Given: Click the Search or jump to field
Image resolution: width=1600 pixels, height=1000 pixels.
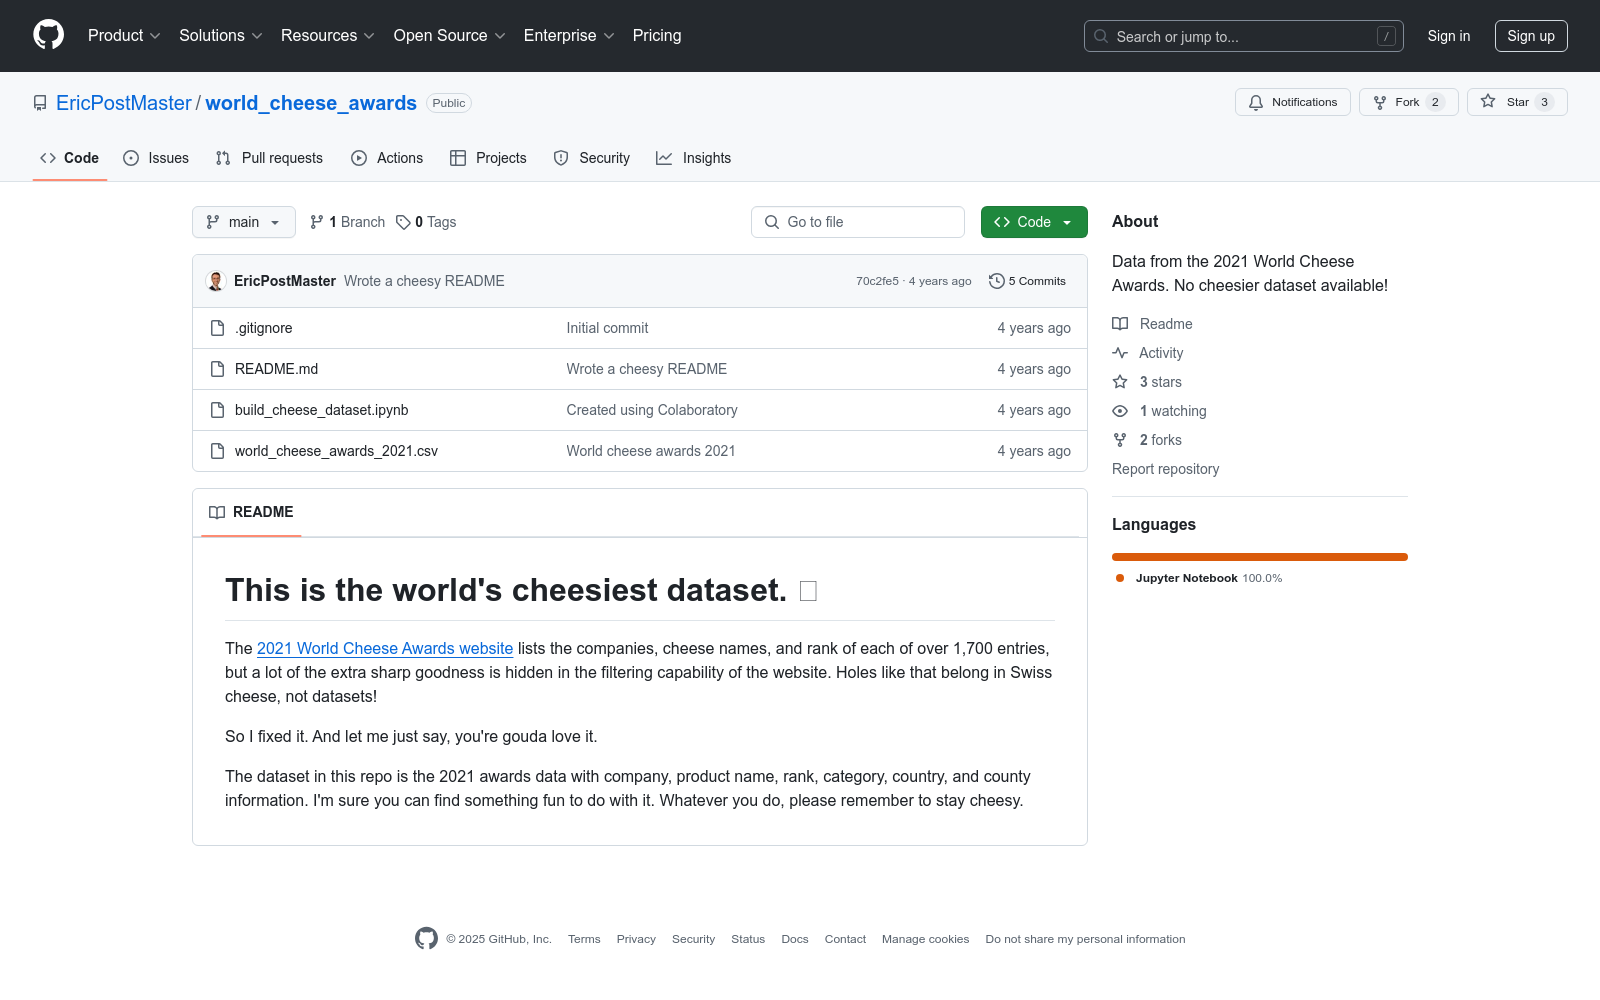Looking at the screenshot, I should 1244,36.
